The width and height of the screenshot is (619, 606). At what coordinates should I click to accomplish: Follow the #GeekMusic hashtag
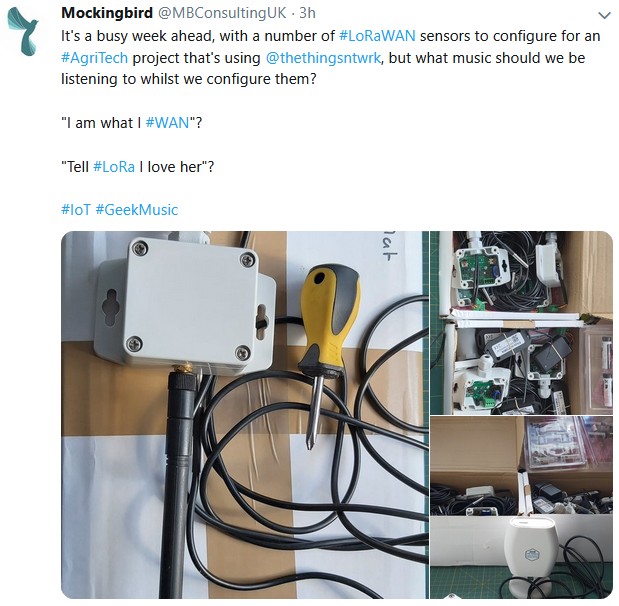pos(137,210)
